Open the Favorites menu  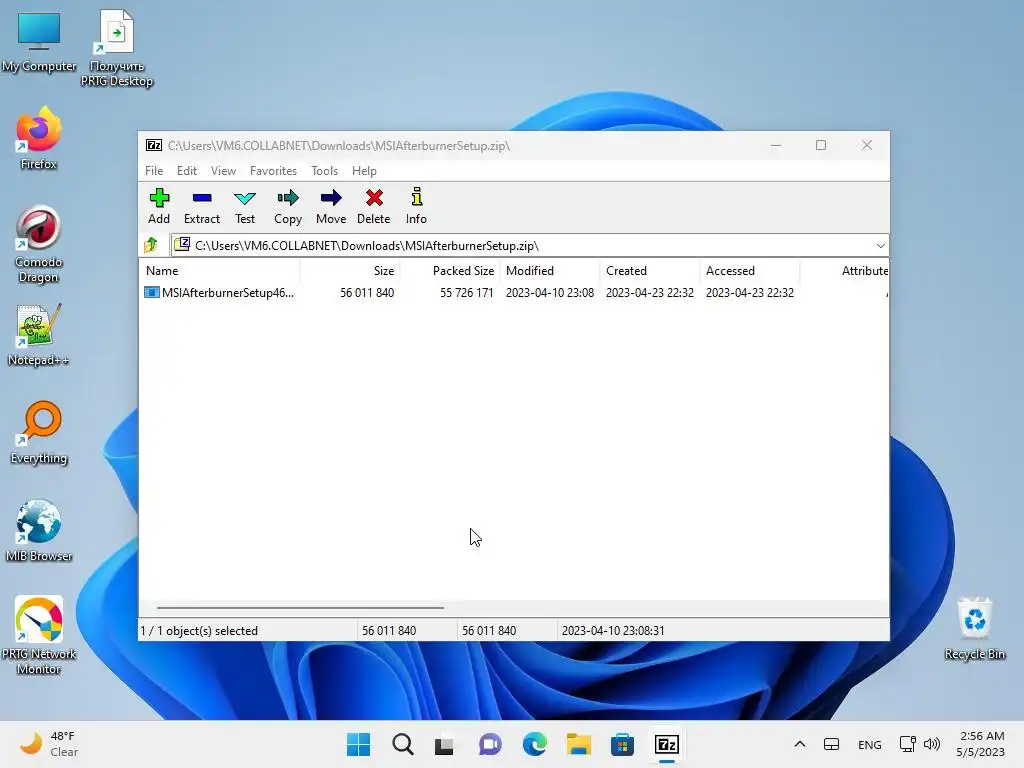click(x=273, y=170)
